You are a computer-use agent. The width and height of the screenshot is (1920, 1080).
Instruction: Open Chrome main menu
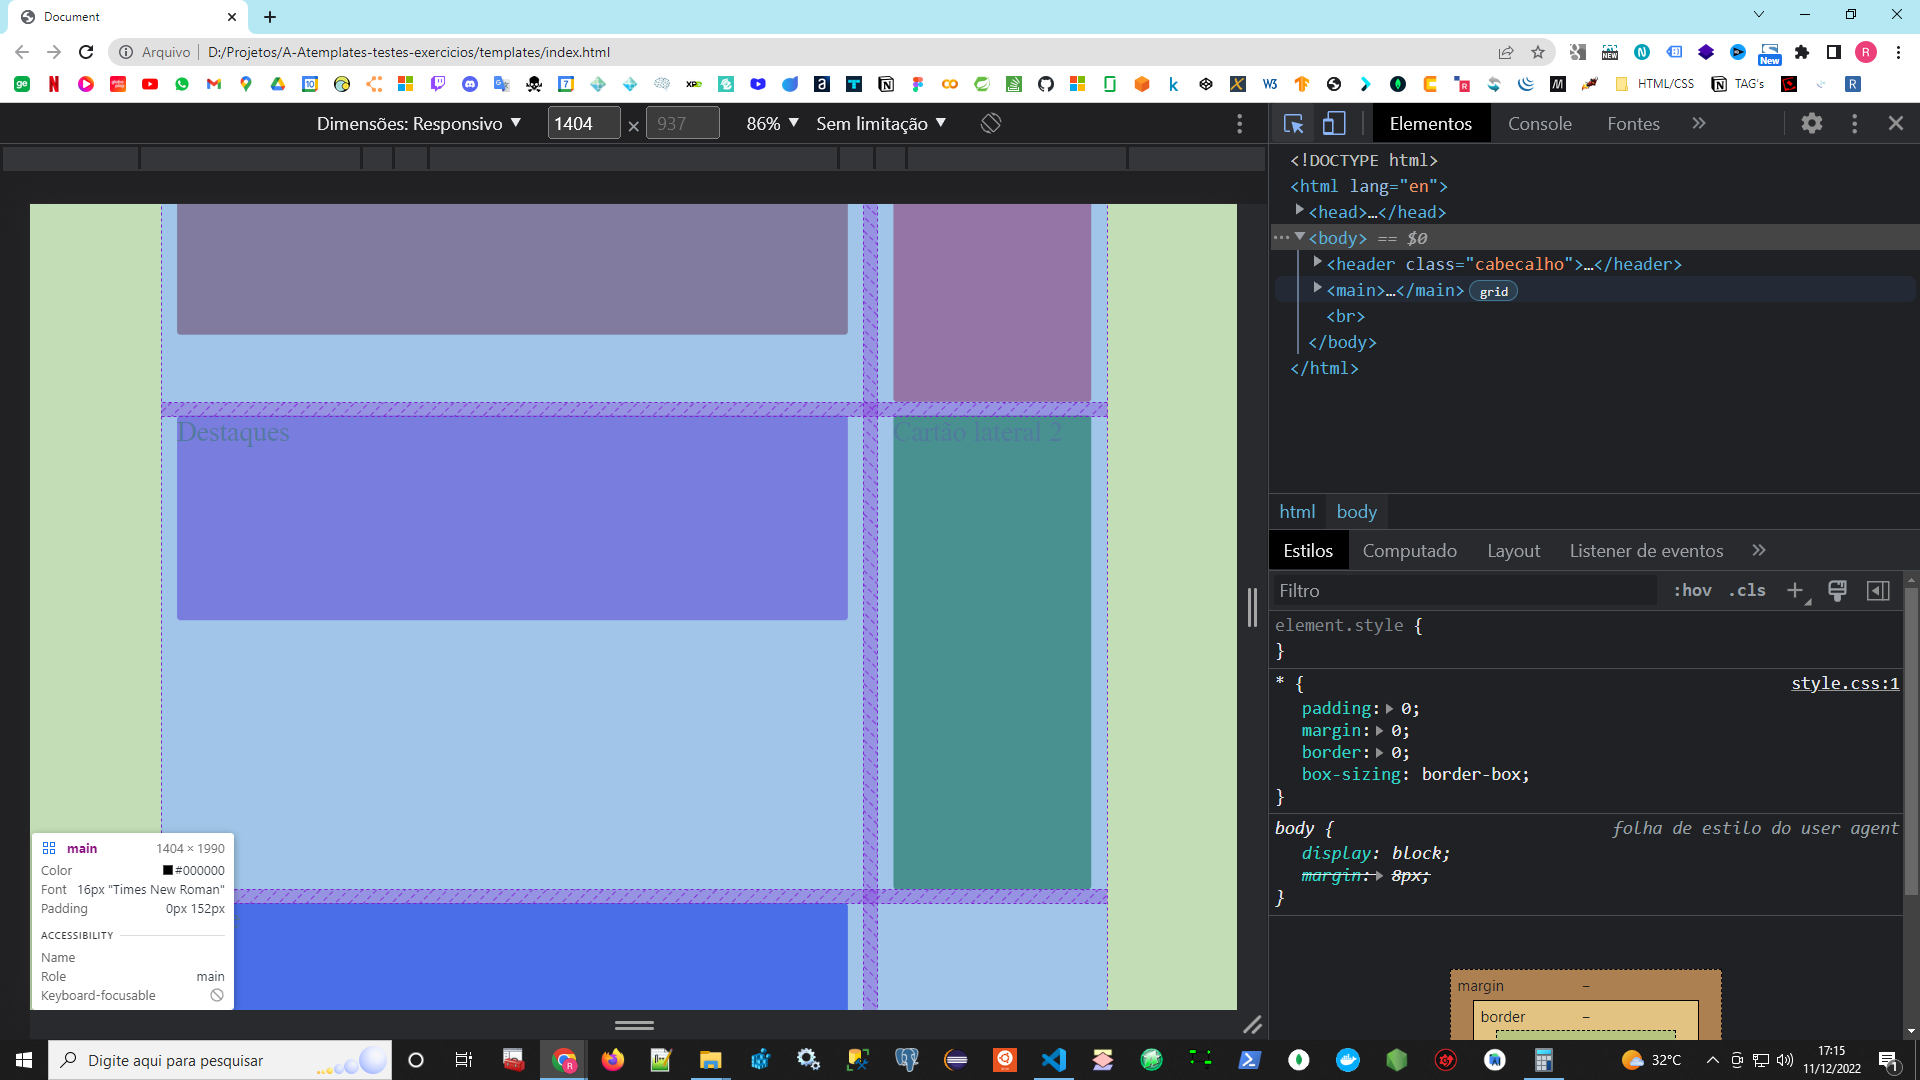pos(1898,52)
